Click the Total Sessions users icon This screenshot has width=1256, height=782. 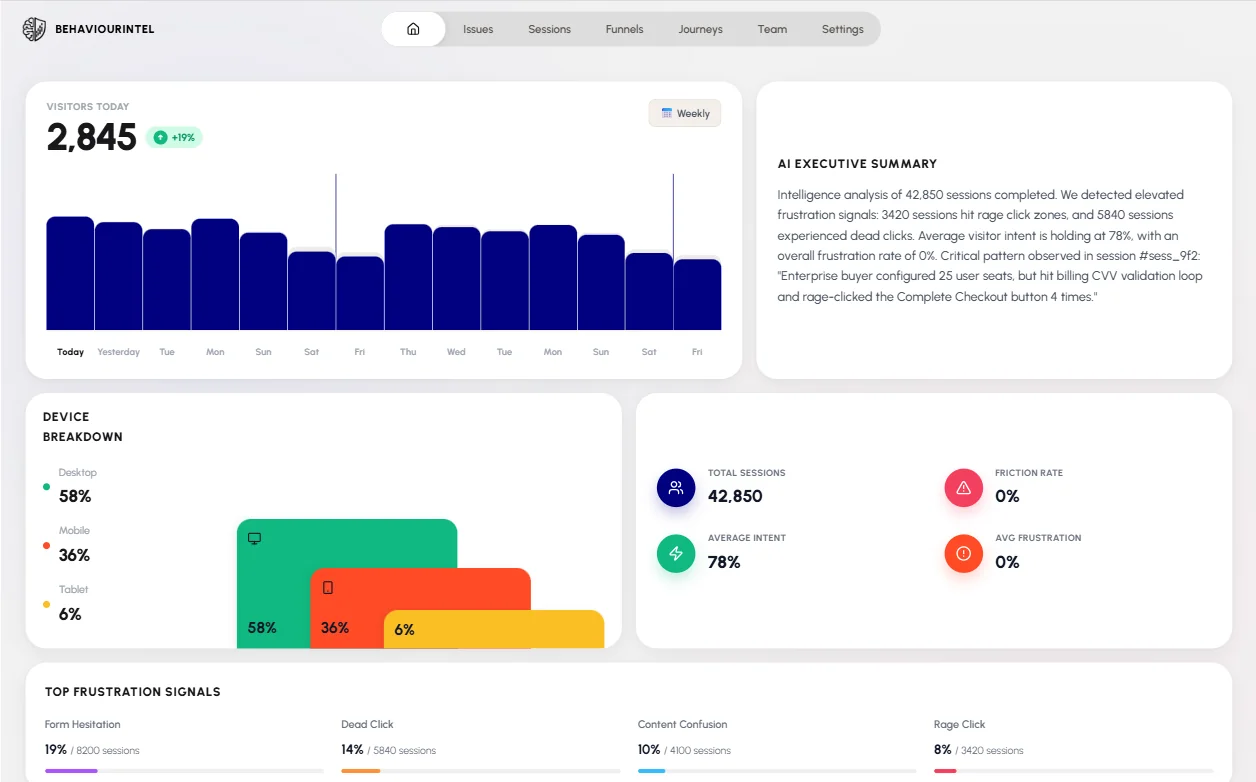pos(676,488)
